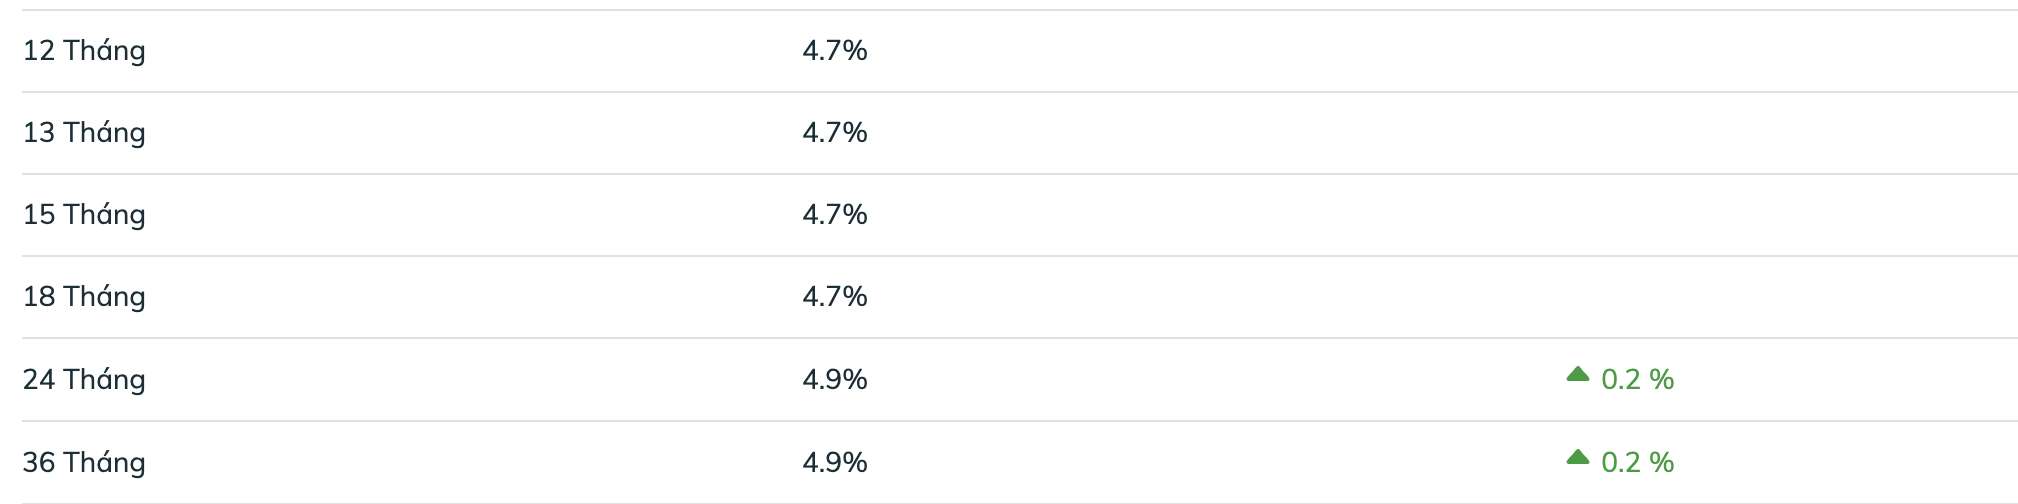Click the 24 Tháng term label

click(84, 380)
